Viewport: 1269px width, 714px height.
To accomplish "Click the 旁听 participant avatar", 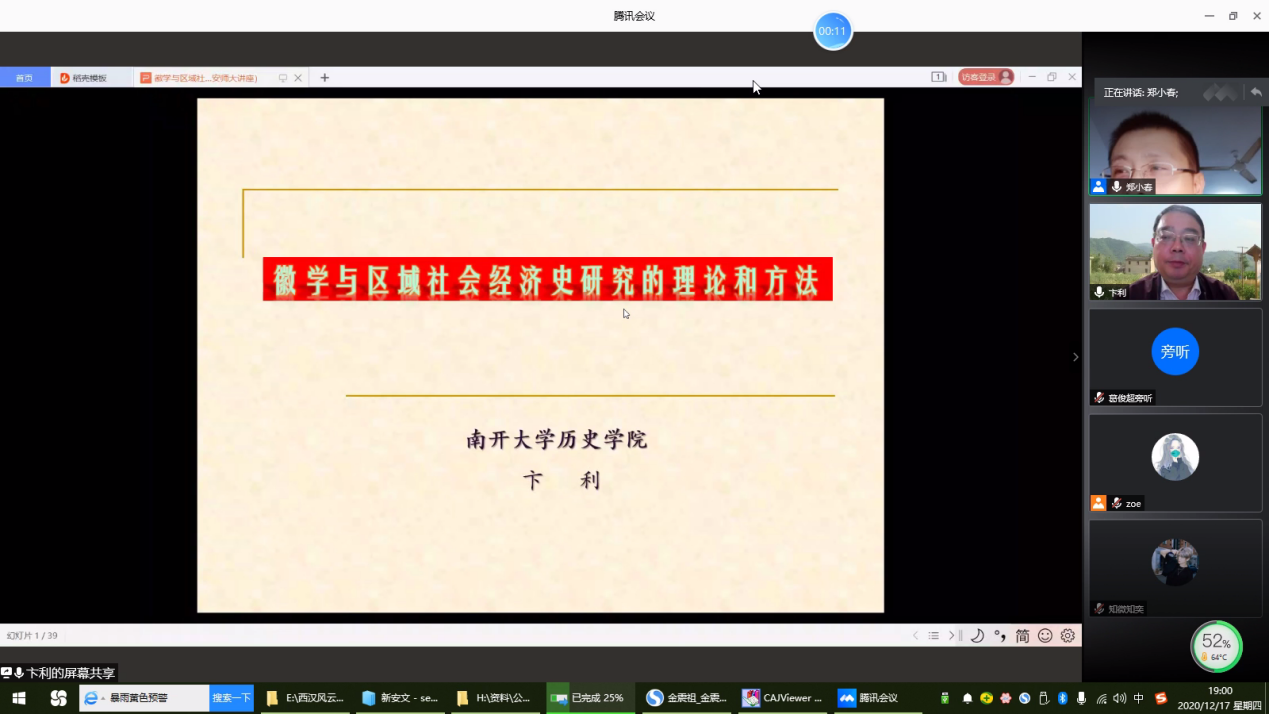I will tap(1174, 352).
